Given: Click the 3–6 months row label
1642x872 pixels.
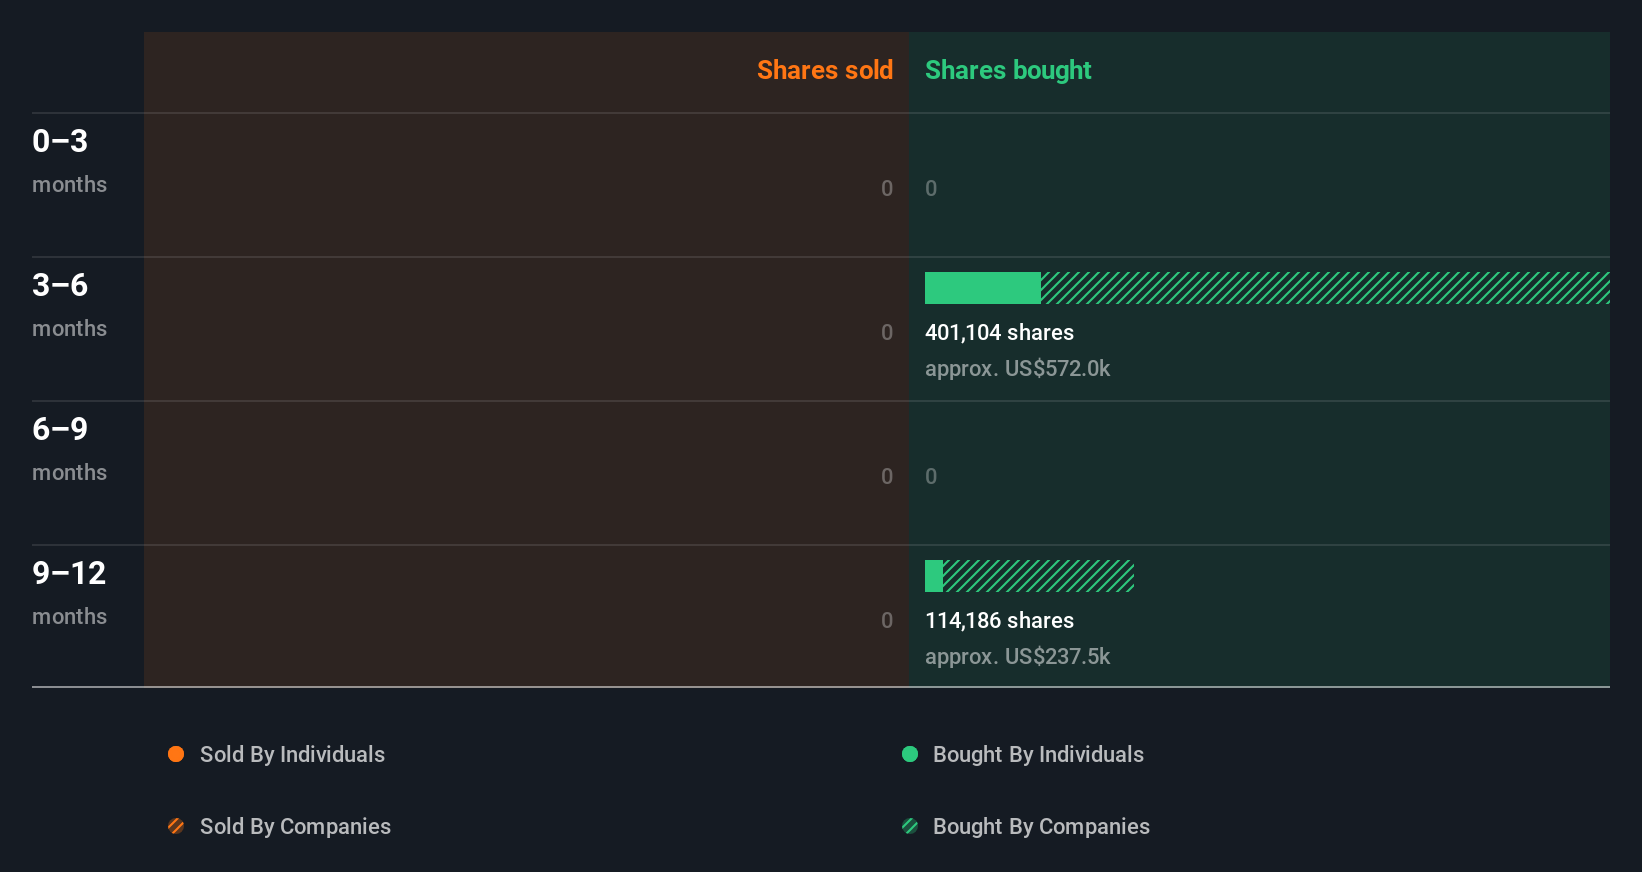Looking at the screenshot, I should click(69, 305).
